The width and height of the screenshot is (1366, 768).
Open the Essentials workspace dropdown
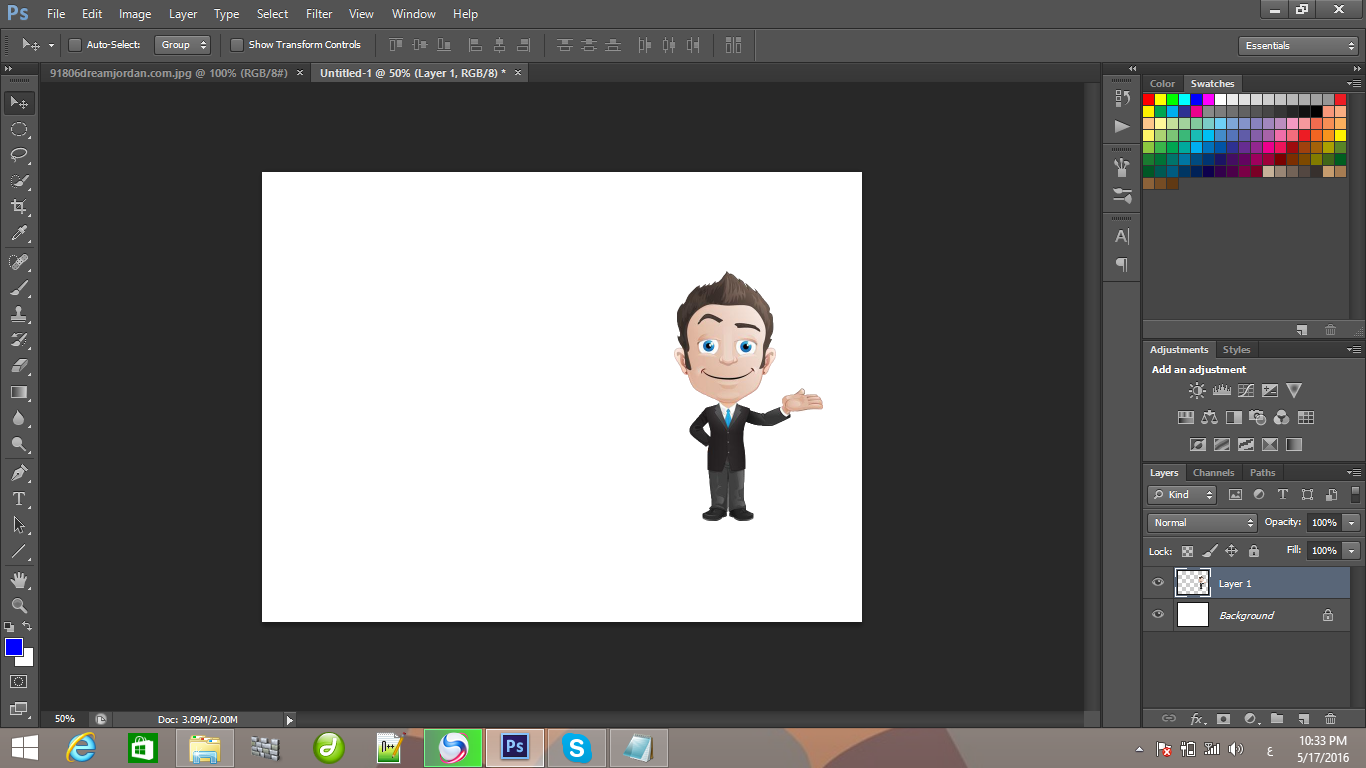pyautogui.click(x=1297, y=46)
